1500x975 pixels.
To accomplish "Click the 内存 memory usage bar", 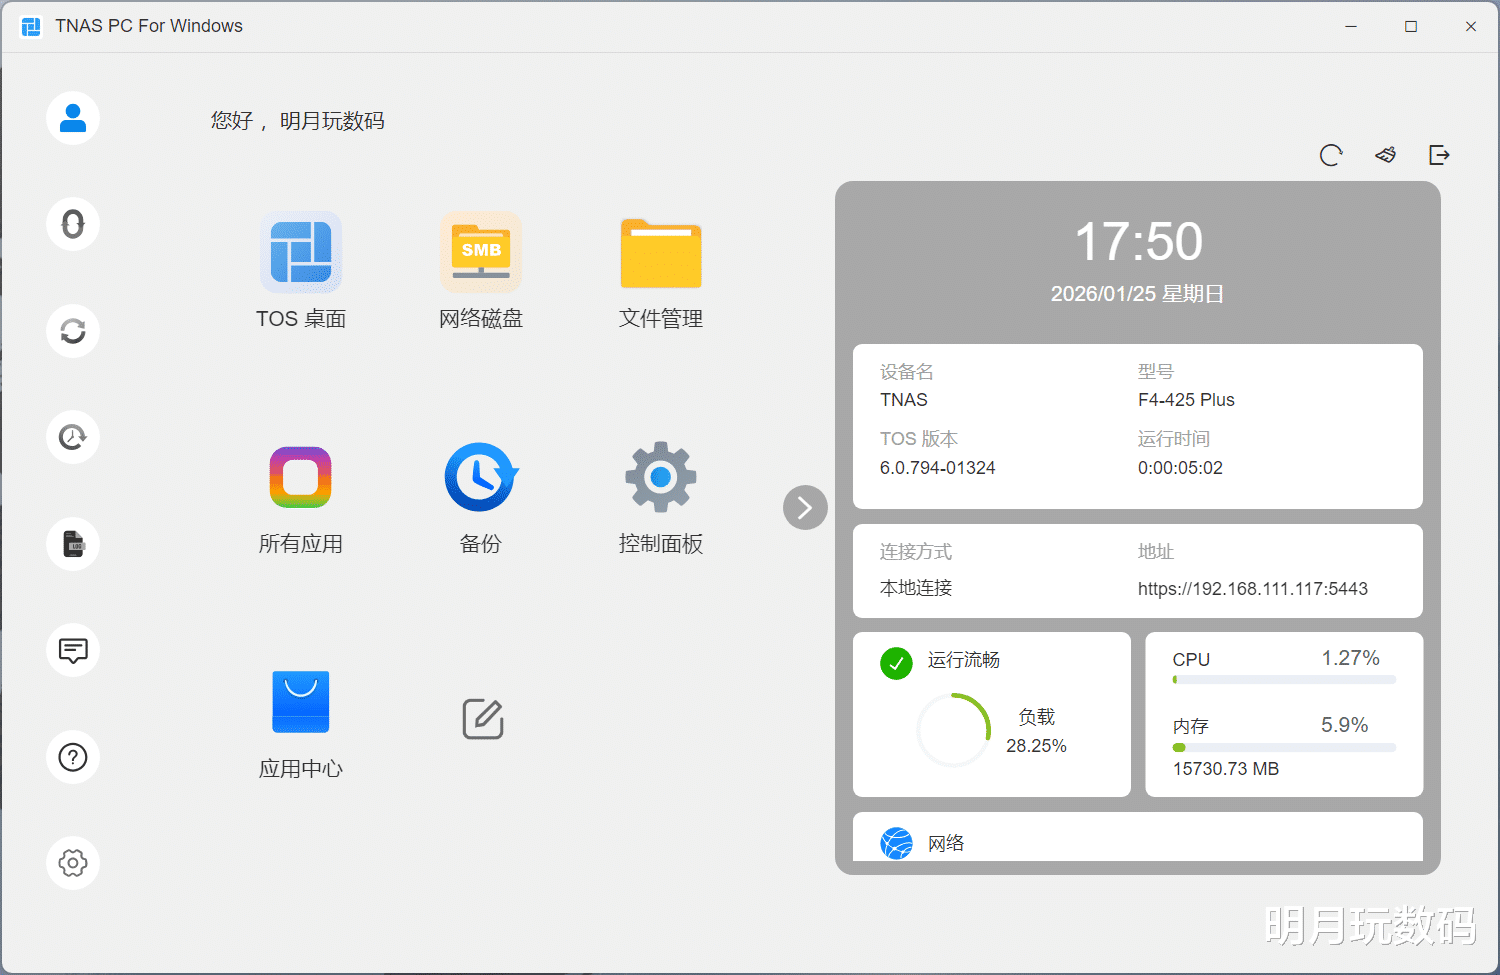I will (1284, 747).
